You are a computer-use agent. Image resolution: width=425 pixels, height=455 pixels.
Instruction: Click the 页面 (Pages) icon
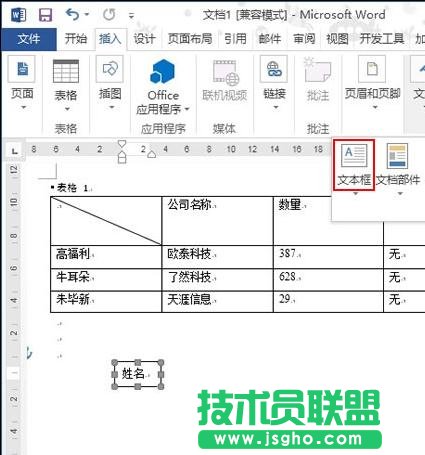tap(22, 69)
